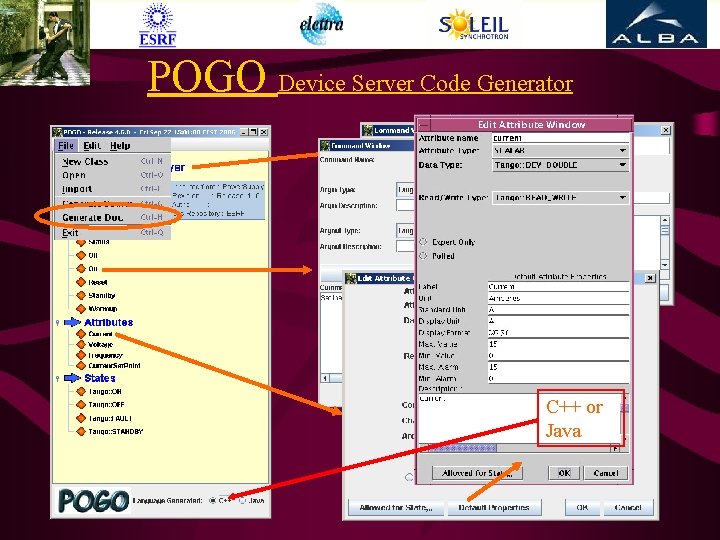This screenshot has width=720, height=540.
Task: Click the Voltage attribute diamond icon
Action: click(81, 344)
